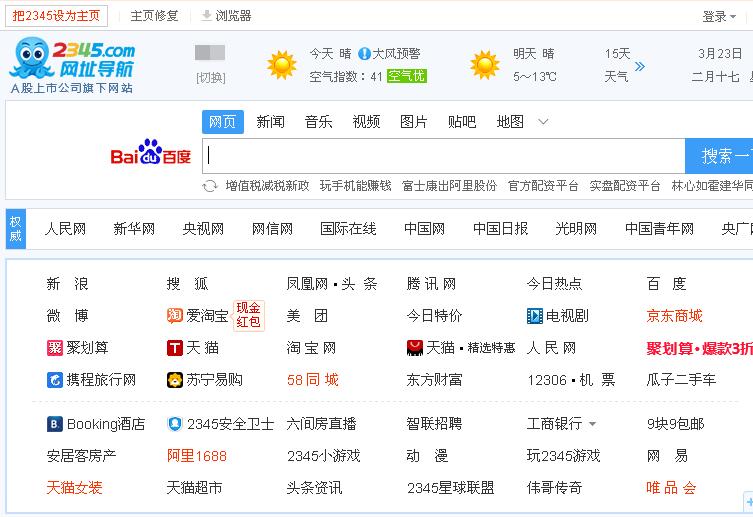
Task: Click the 携程旅行网 blue icon
Action: click(x=55, y=380)
